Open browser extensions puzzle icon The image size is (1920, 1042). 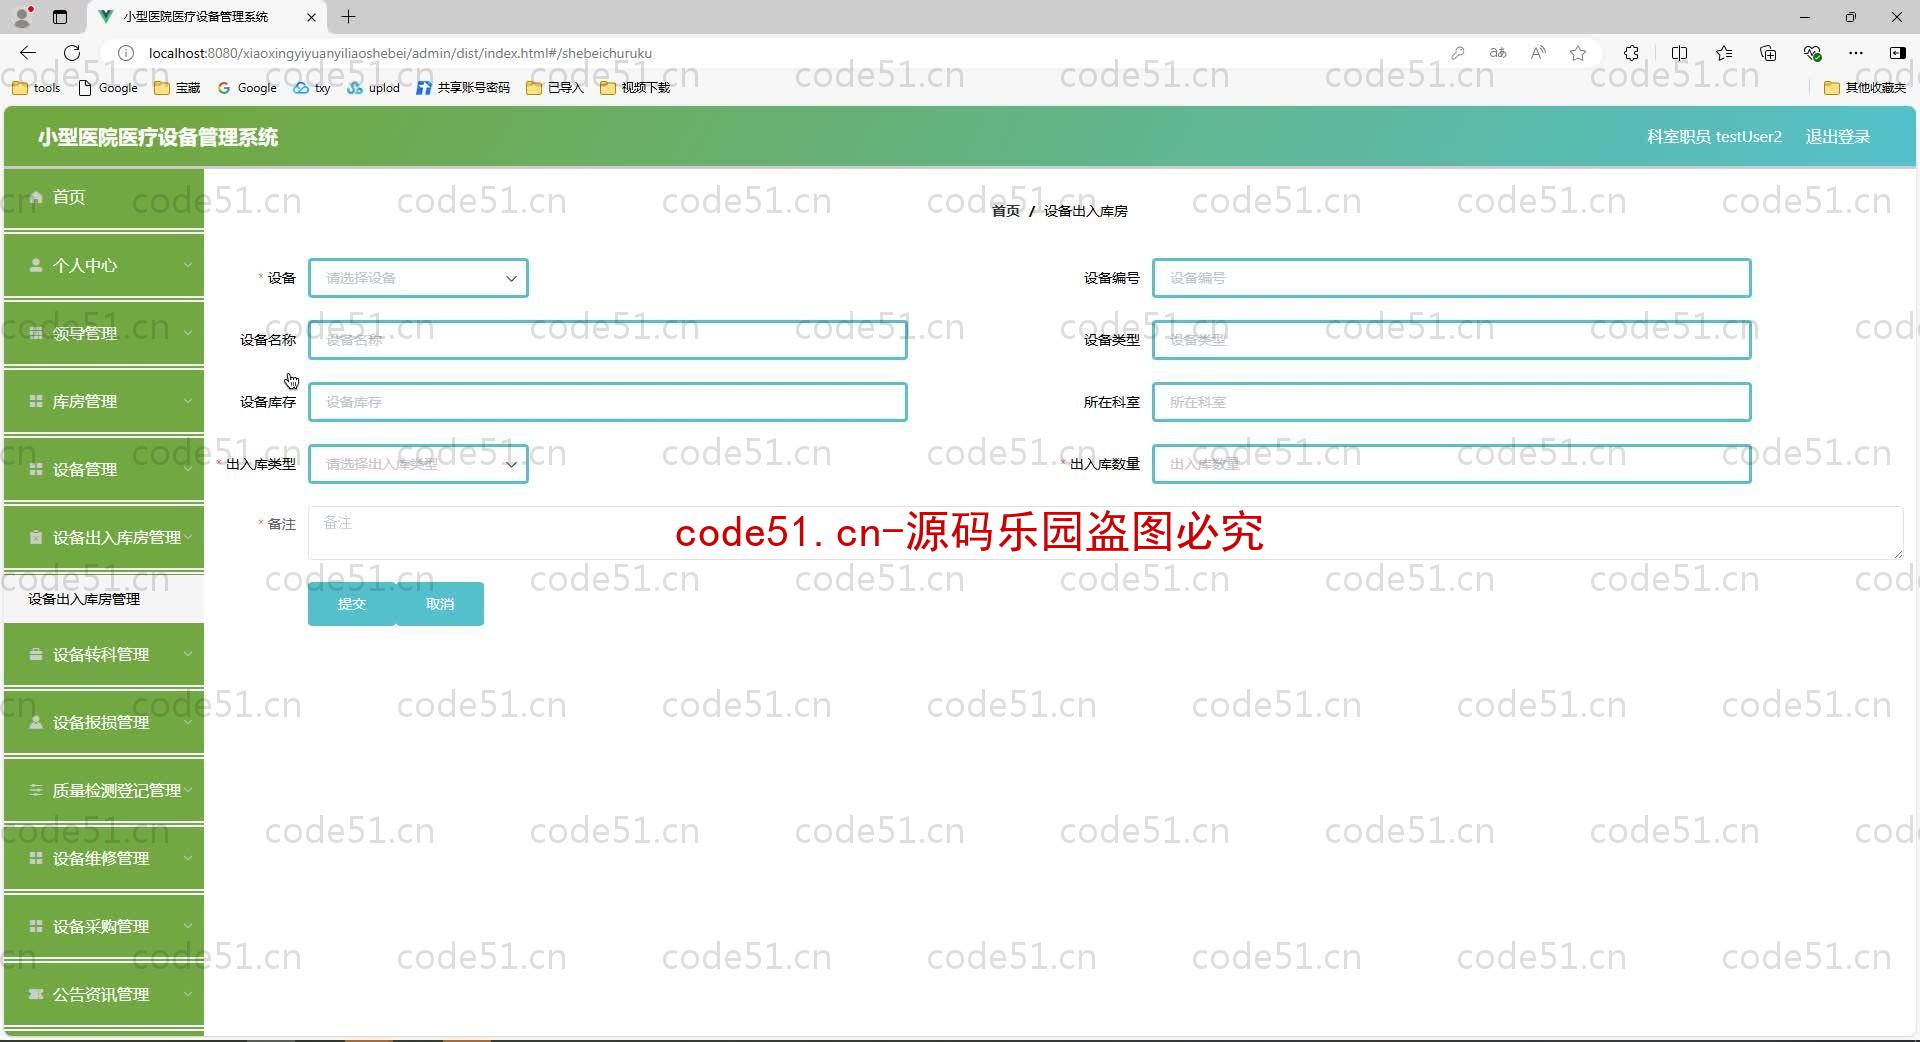[1631, 53]
